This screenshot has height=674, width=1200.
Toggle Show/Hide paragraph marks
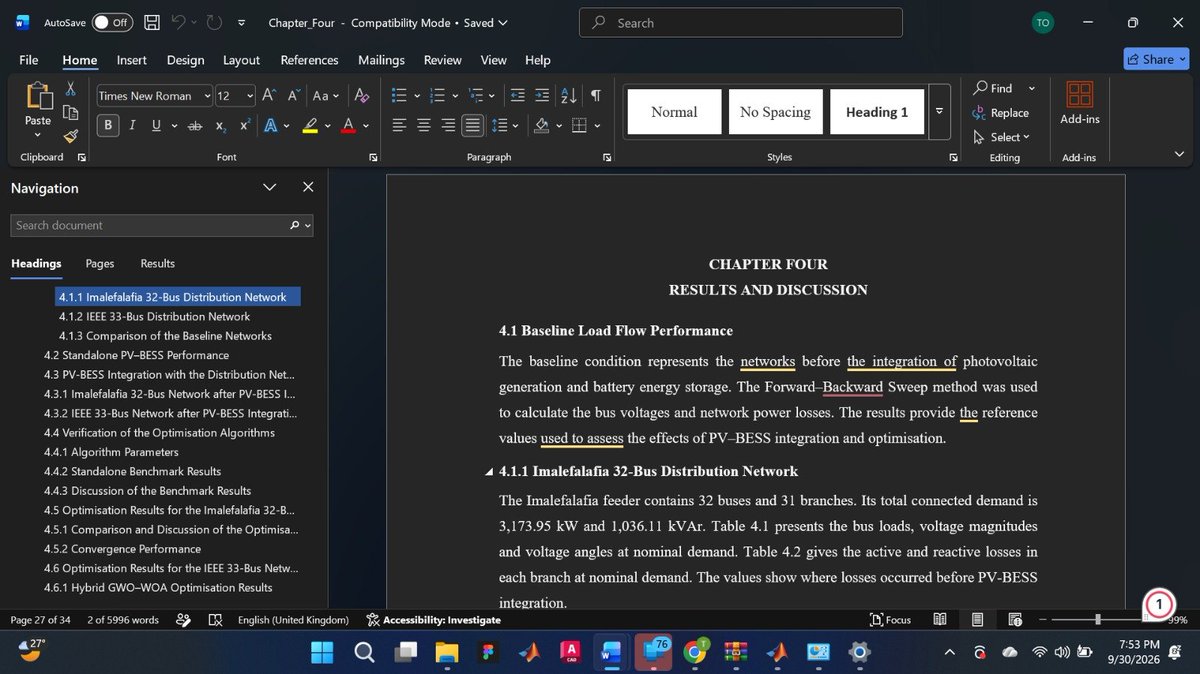coord(596,96)
